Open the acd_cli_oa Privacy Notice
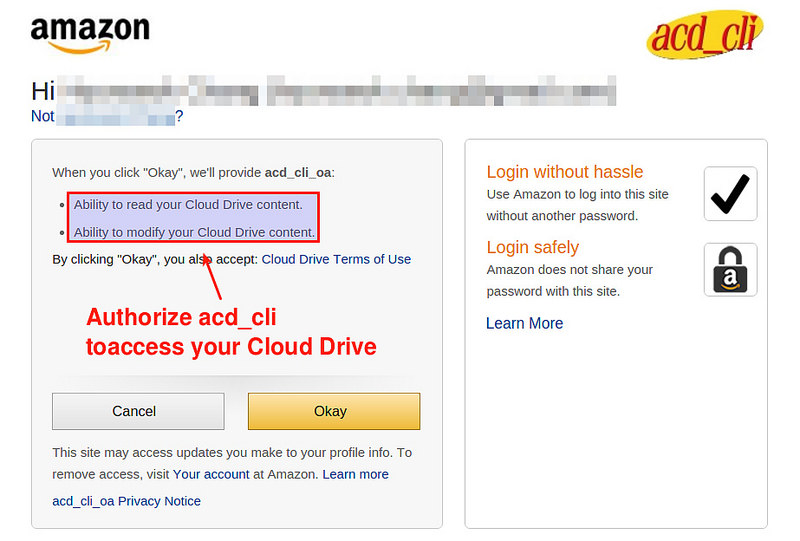The image size is (800, 541). (x=126, y=501)
